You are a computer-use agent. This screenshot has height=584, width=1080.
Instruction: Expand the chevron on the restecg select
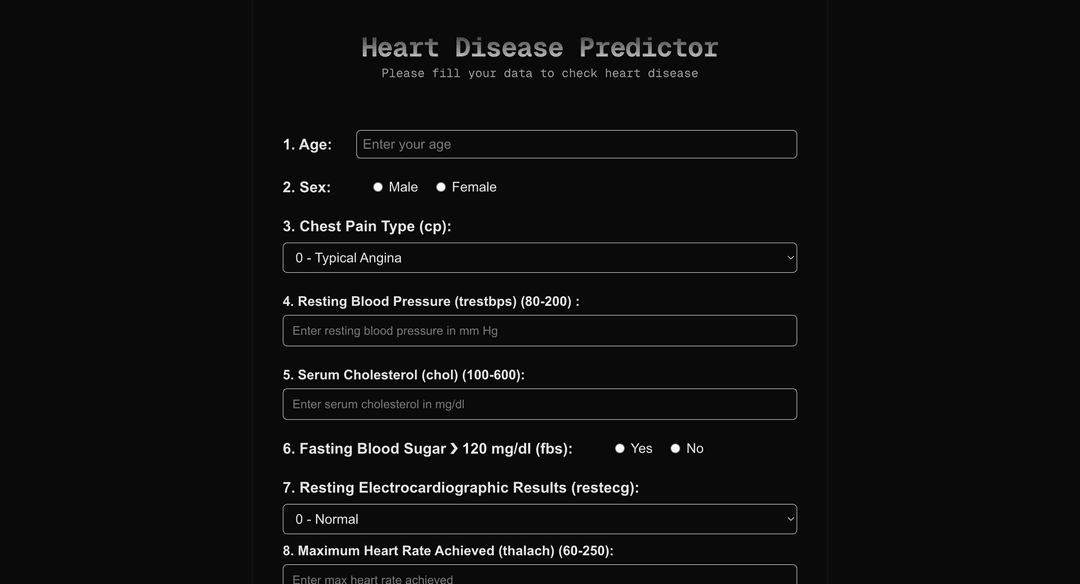786,518
